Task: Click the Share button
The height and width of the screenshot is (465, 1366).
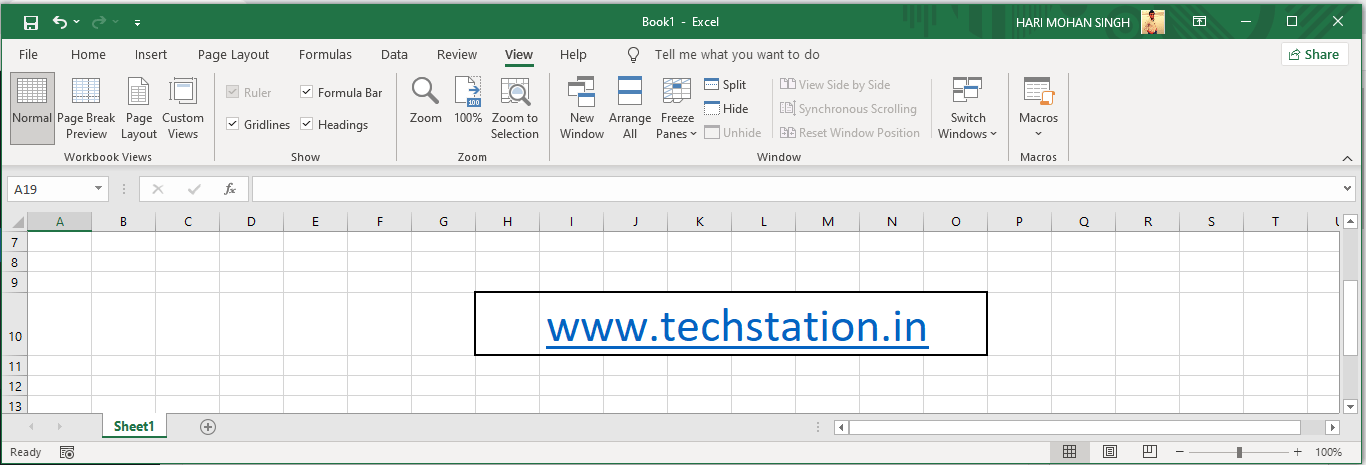Action: click(1314, 55)
